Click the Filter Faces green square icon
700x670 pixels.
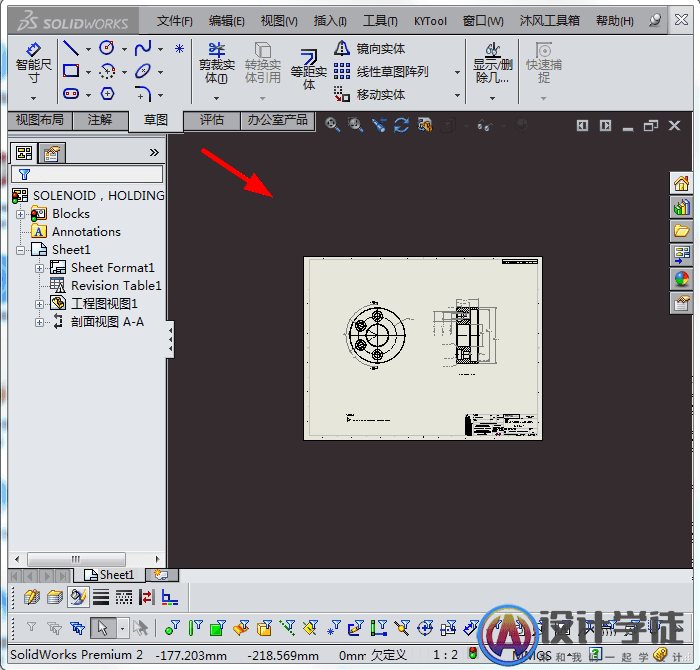[x=218, y=628]
